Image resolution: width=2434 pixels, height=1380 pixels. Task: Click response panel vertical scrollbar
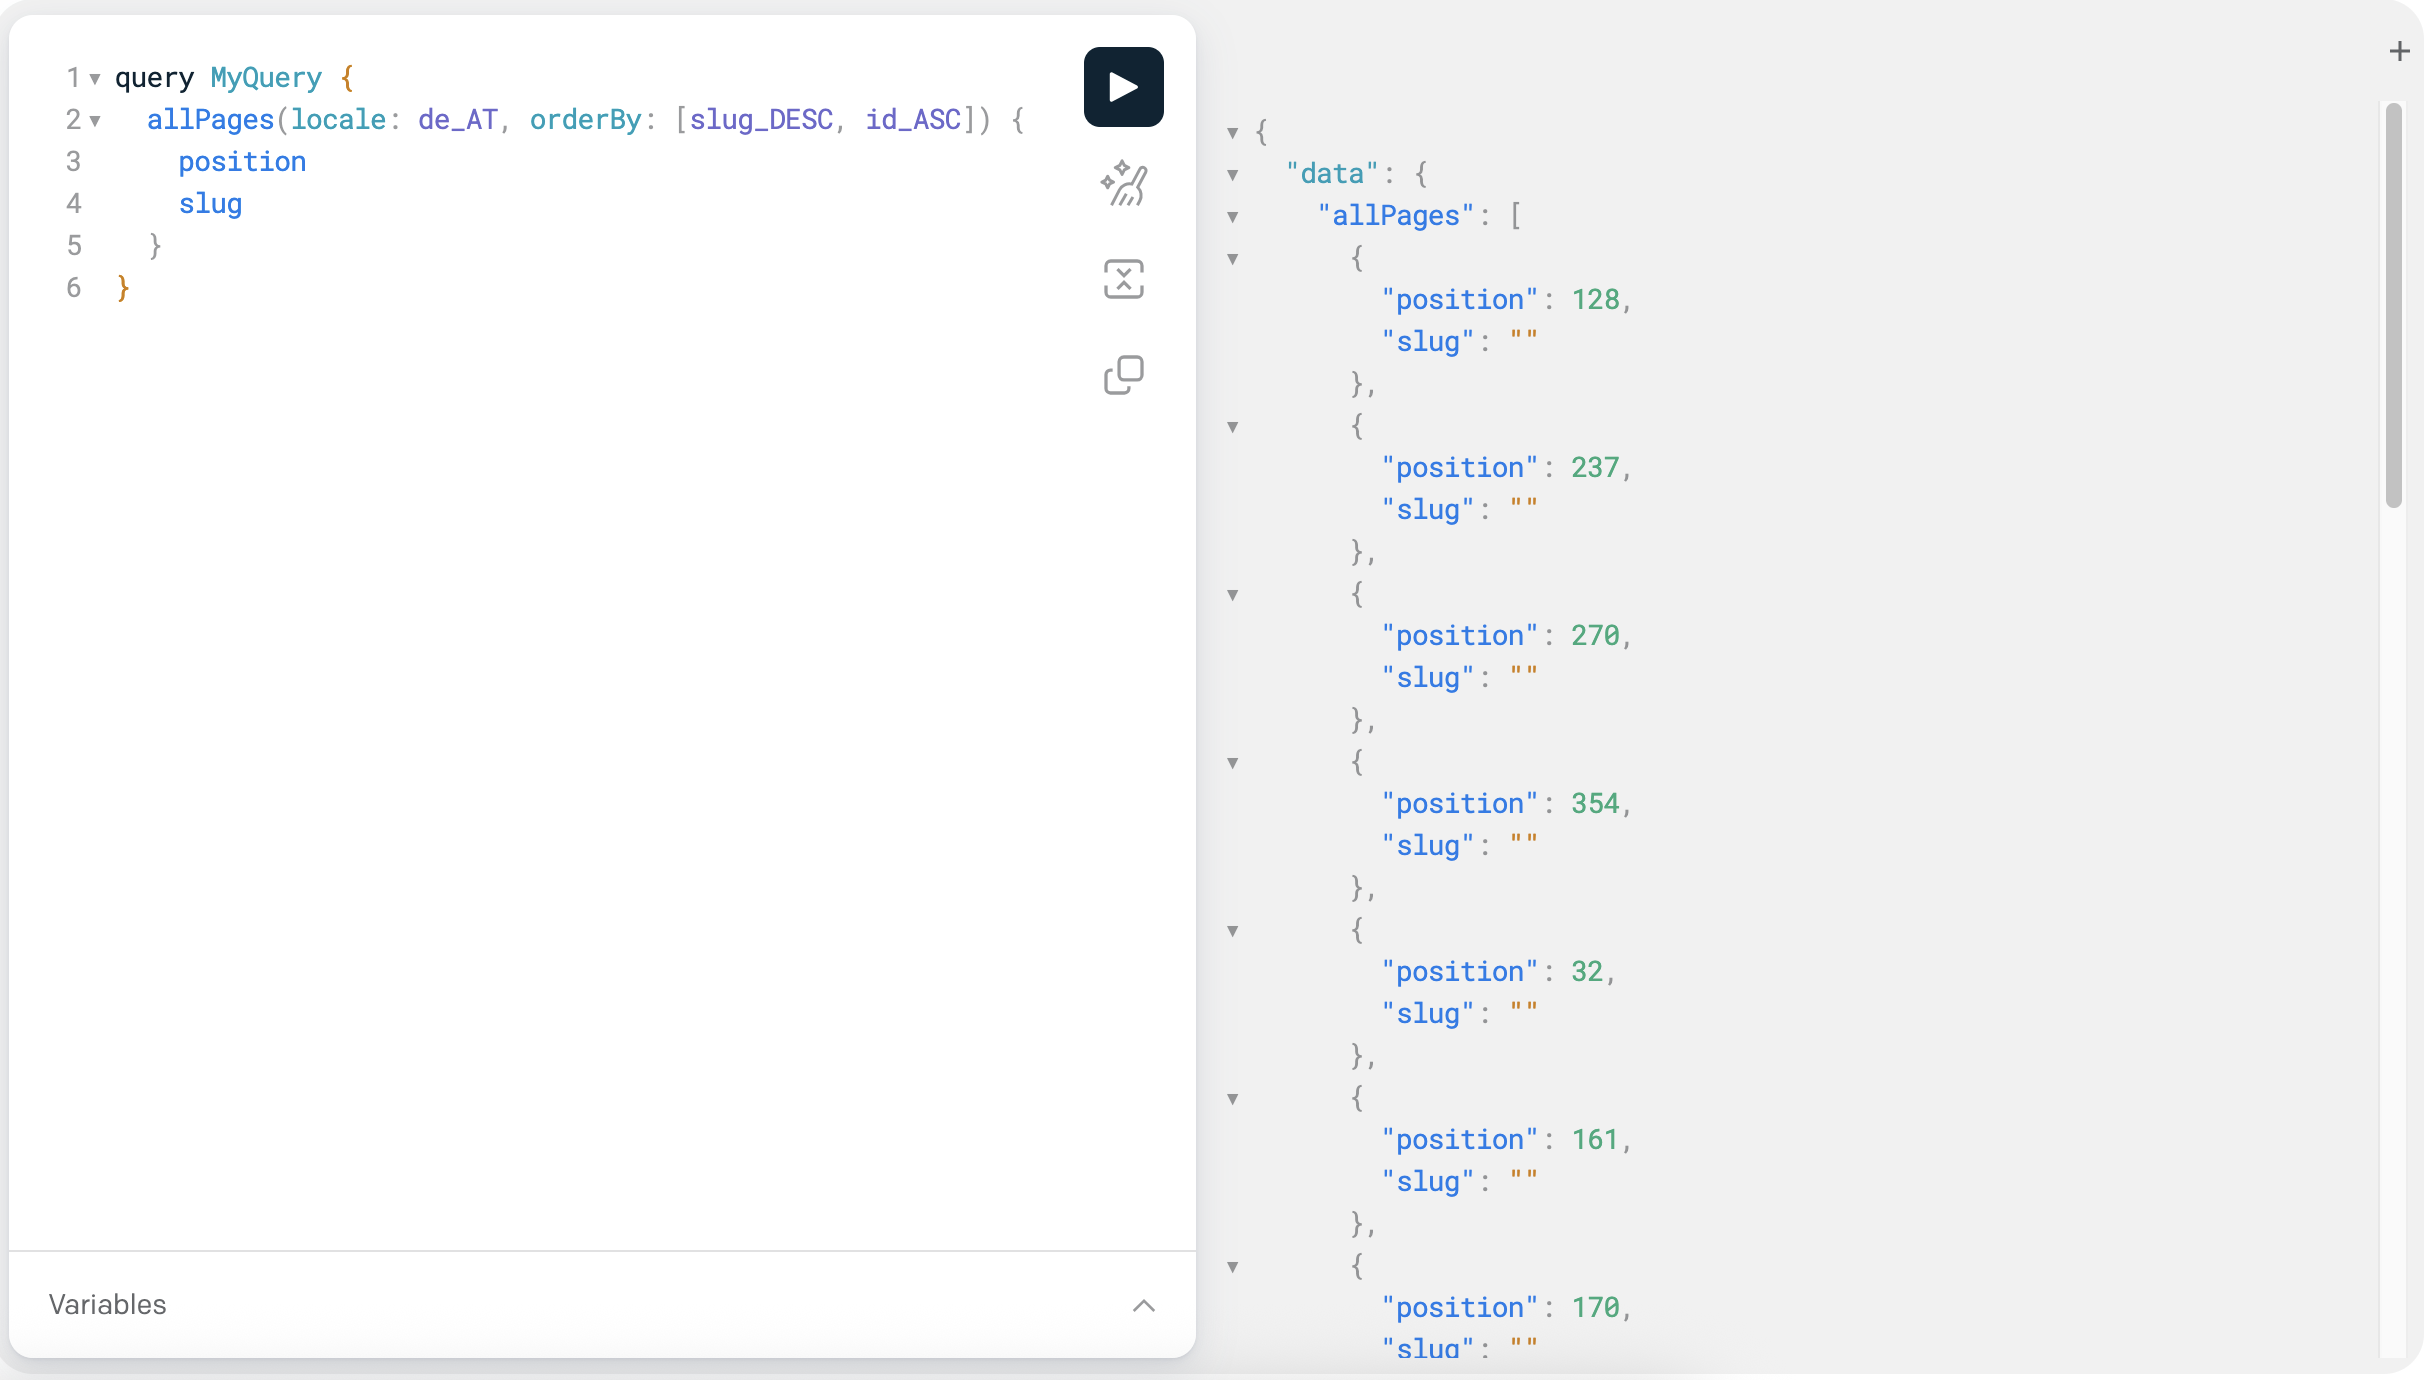2393,305
